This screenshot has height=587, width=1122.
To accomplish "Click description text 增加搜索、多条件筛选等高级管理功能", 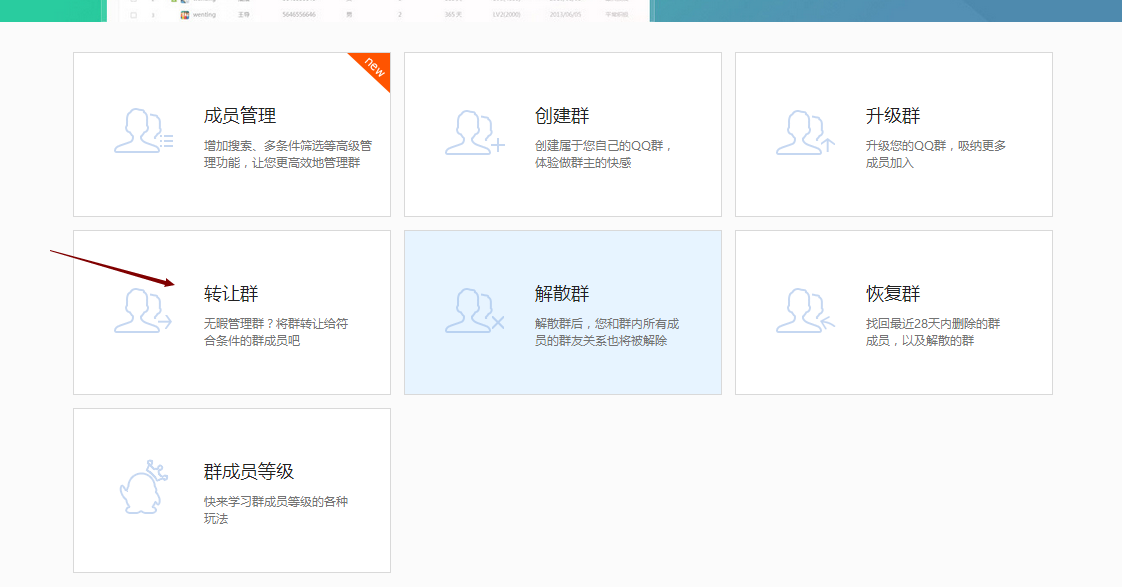I will pyautogui.click(x=288, y=154).
